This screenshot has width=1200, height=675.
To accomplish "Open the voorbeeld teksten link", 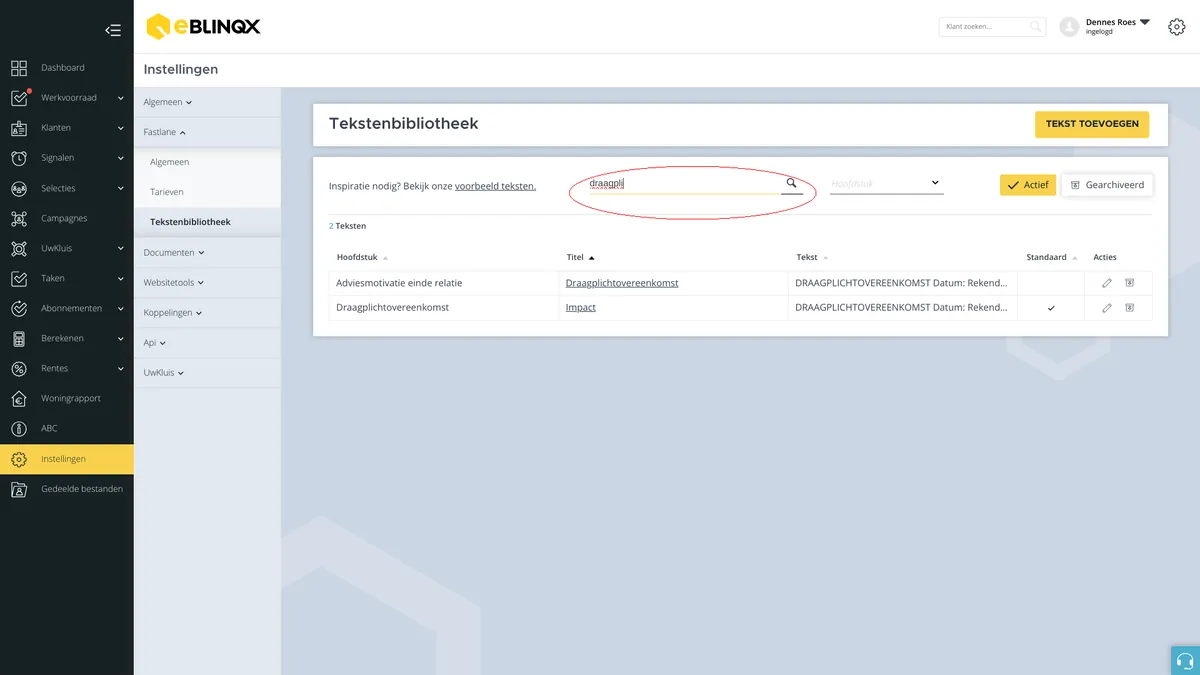I will point(495,186).
